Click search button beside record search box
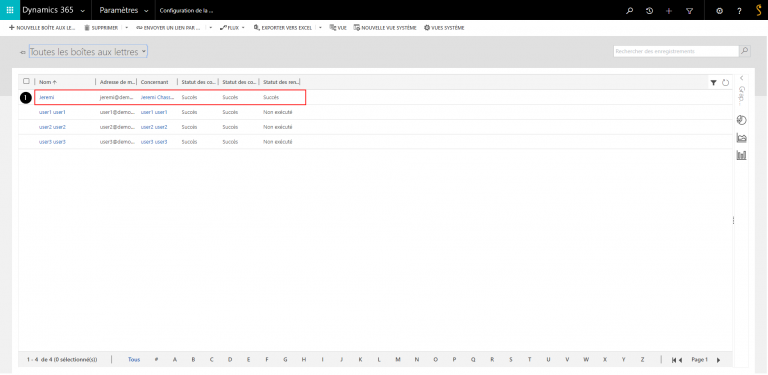Image resolution: width=768 pixels, height=375 pixels. [744, 51]
